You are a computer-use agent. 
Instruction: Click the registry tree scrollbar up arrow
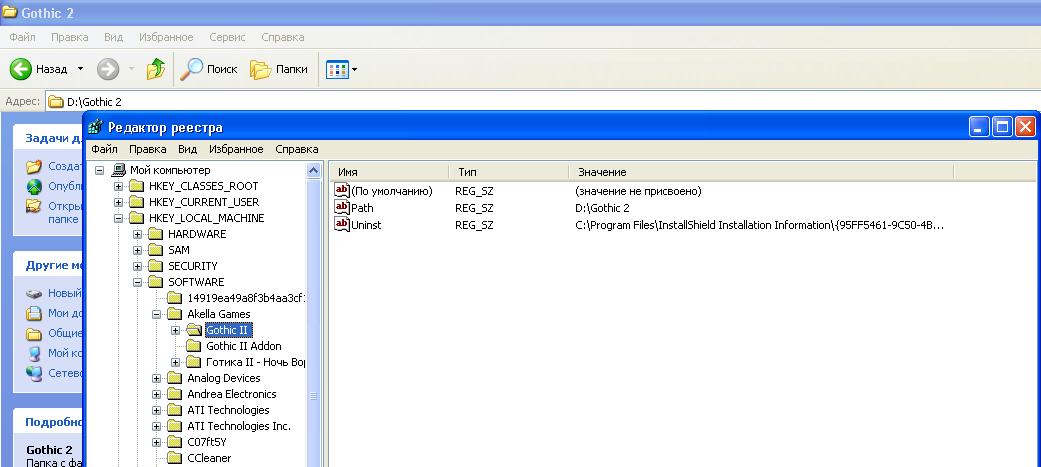click(314, 171)
